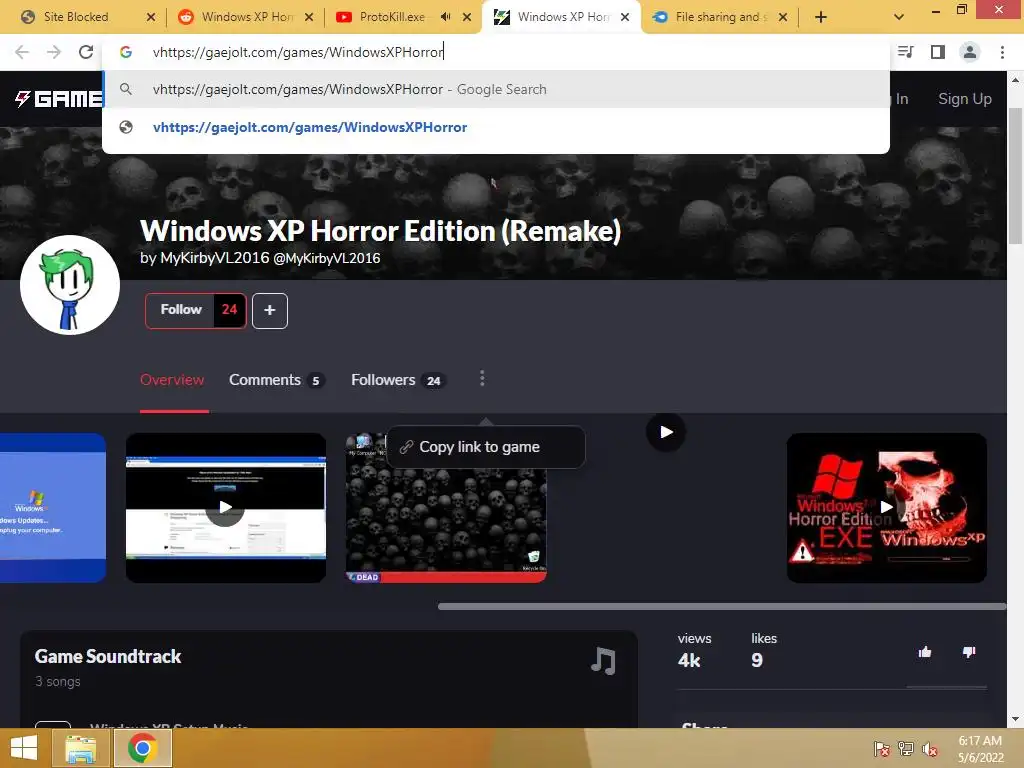The image size is (1024, 768).
Task: Select the Google Search suggestion row
Action: (496, 89)
